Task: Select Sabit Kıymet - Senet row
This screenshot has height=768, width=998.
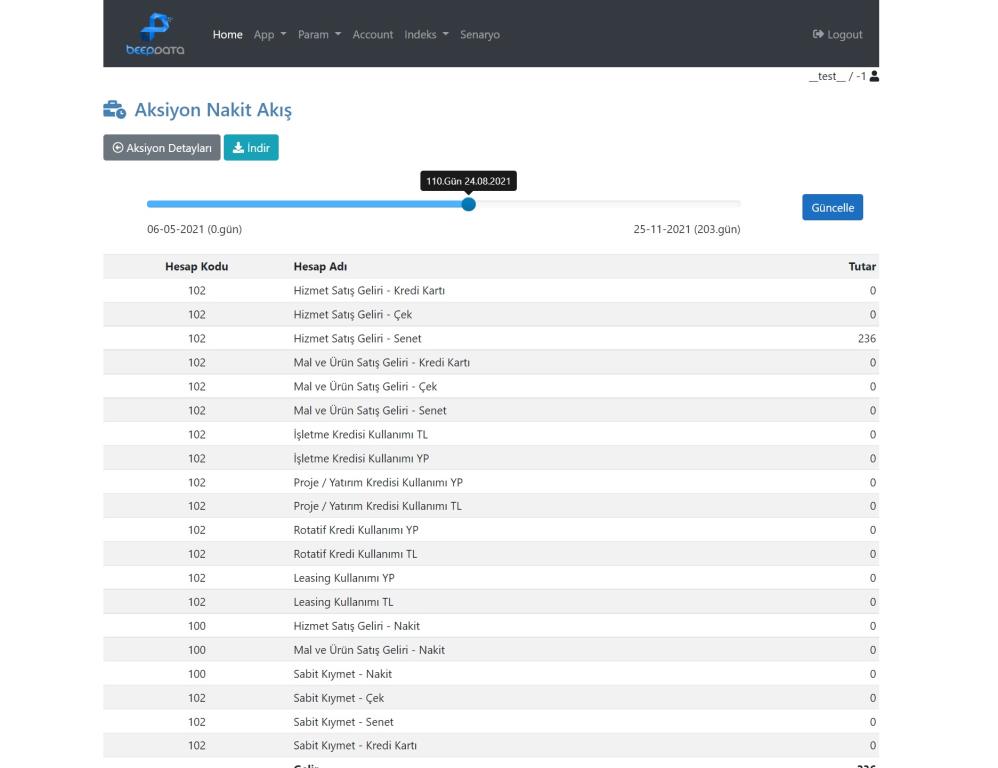Action: click(491, 722)
